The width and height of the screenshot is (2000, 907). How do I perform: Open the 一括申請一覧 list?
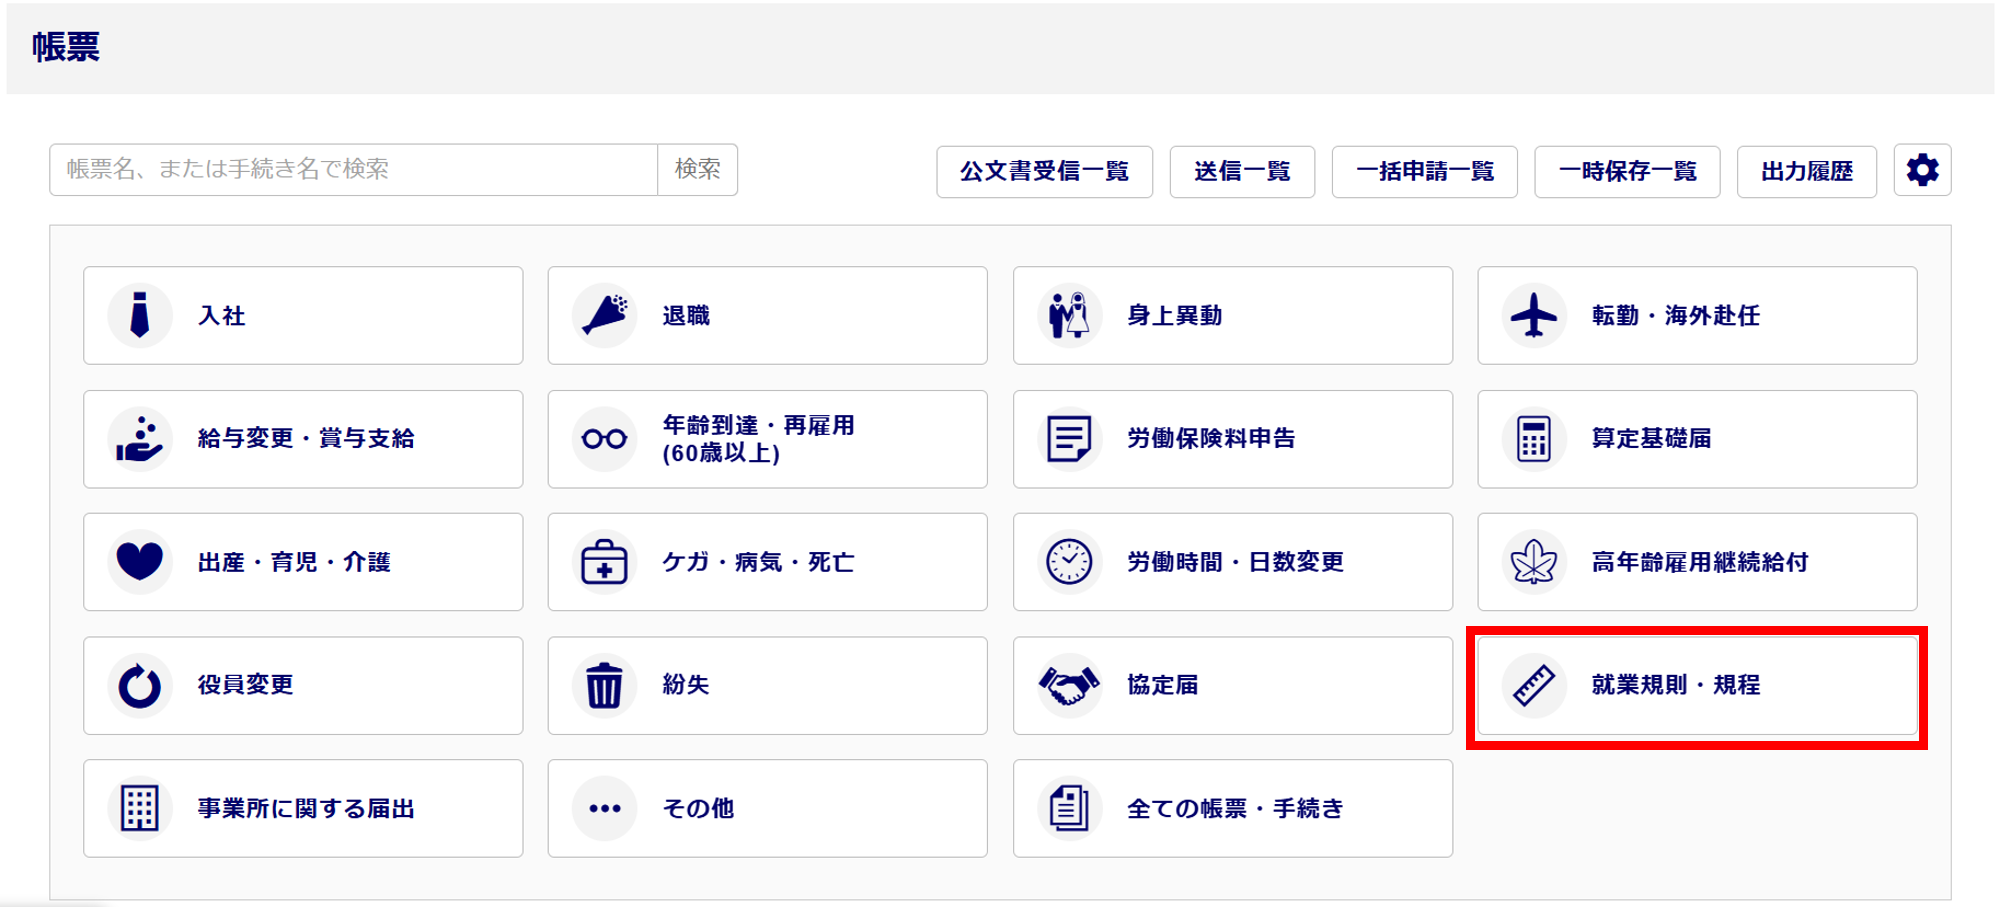[1425, 171]
